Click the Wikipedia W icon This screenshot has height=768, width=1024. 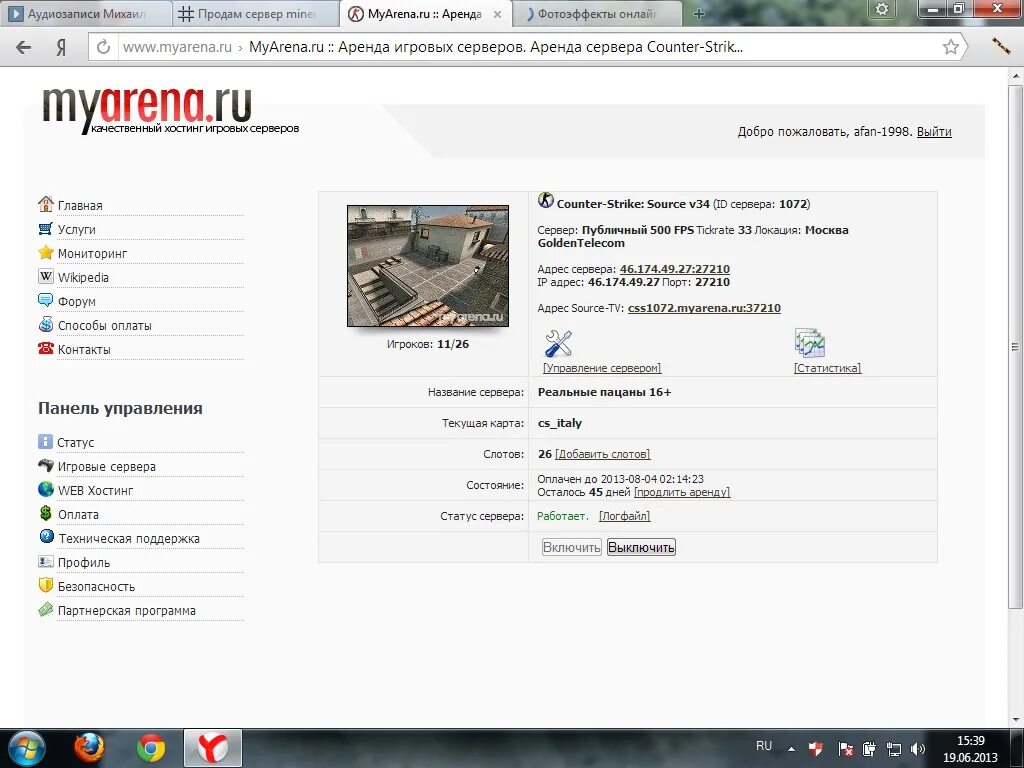[x=46, y=276]
